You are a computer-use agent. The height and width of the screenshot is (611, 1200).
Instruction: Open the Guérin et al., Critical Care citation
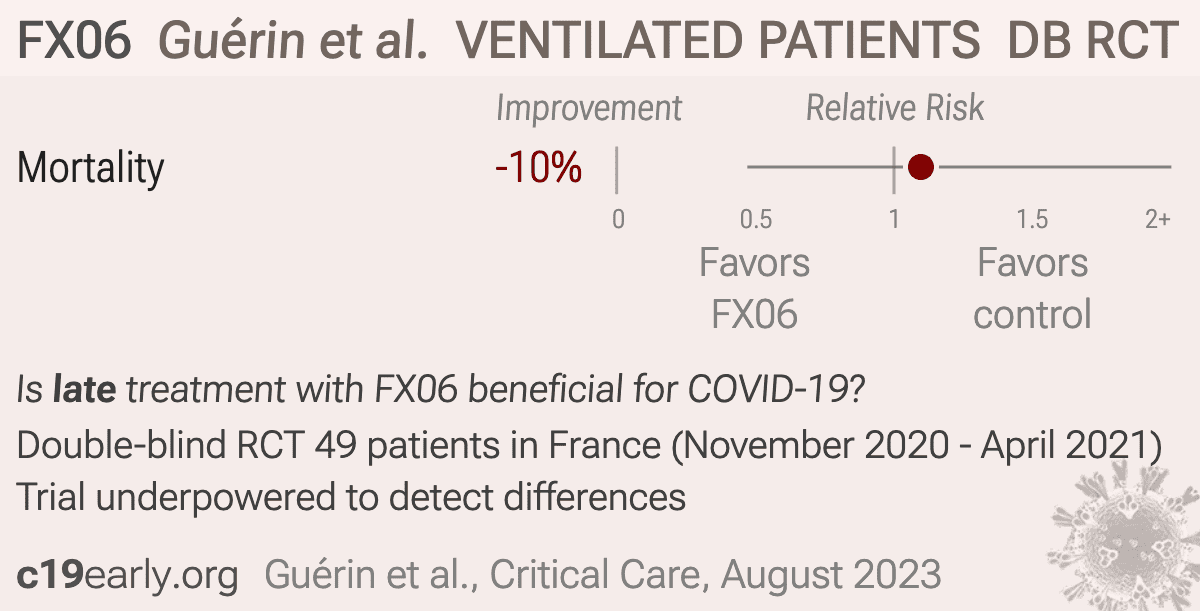pos(603,575)
